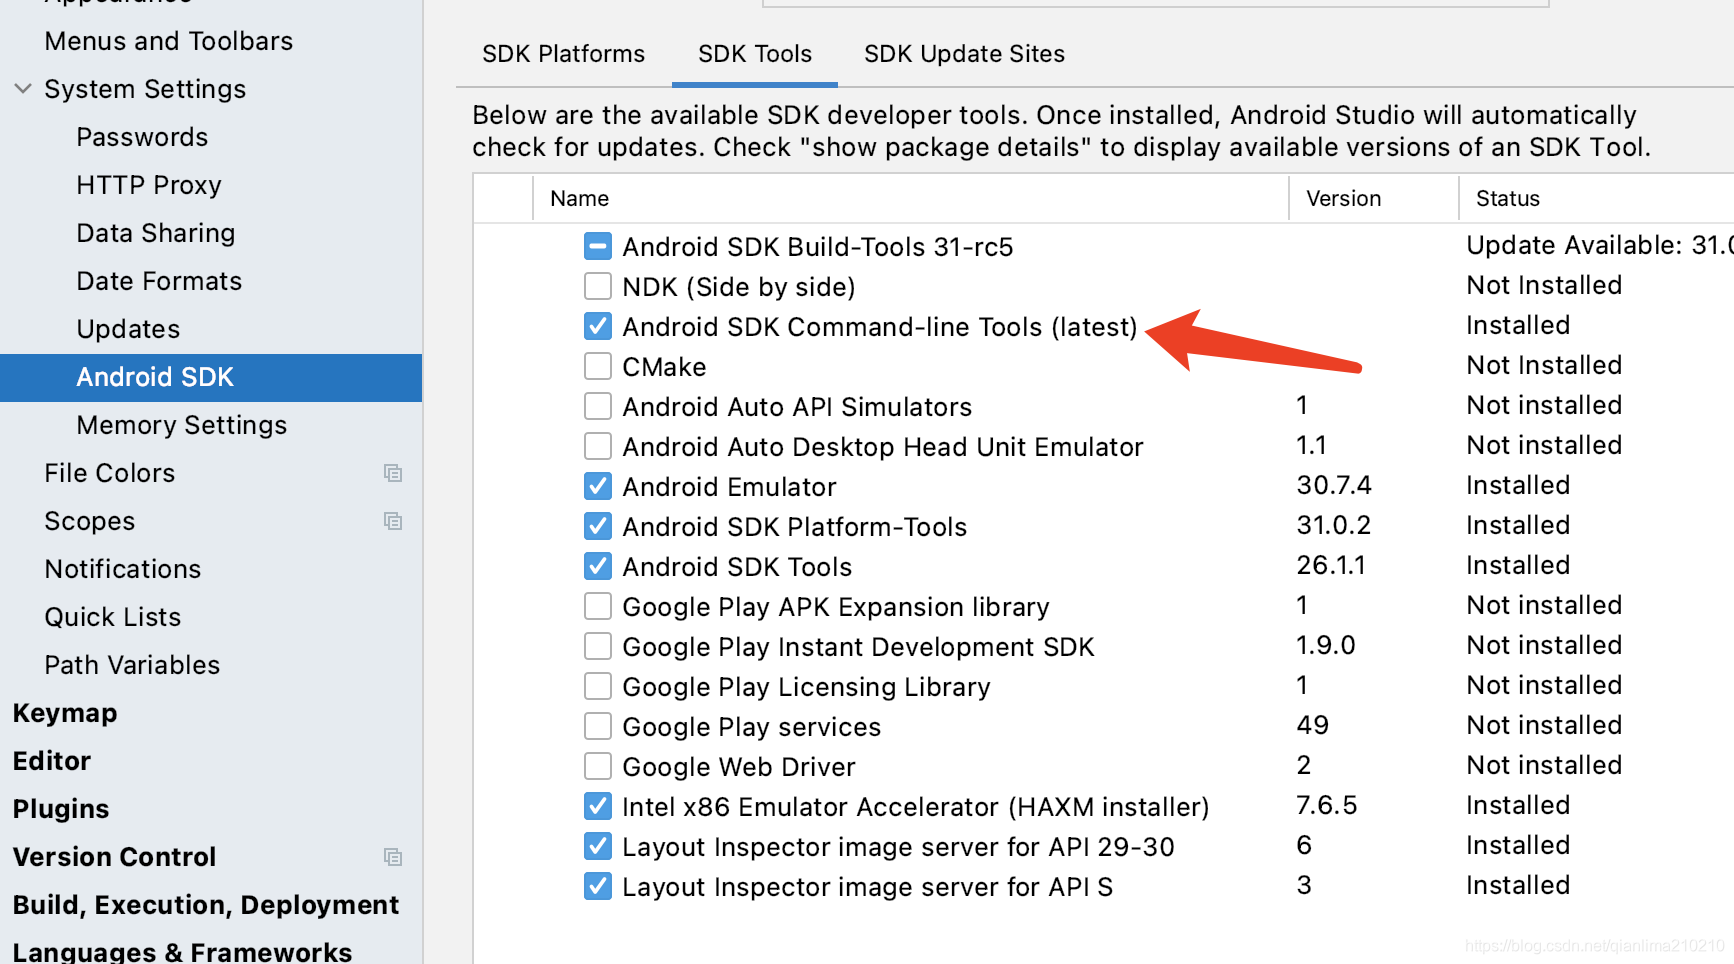
Task: Click 'Installed' status of Android Emulator row
Action: point(1518,485)
